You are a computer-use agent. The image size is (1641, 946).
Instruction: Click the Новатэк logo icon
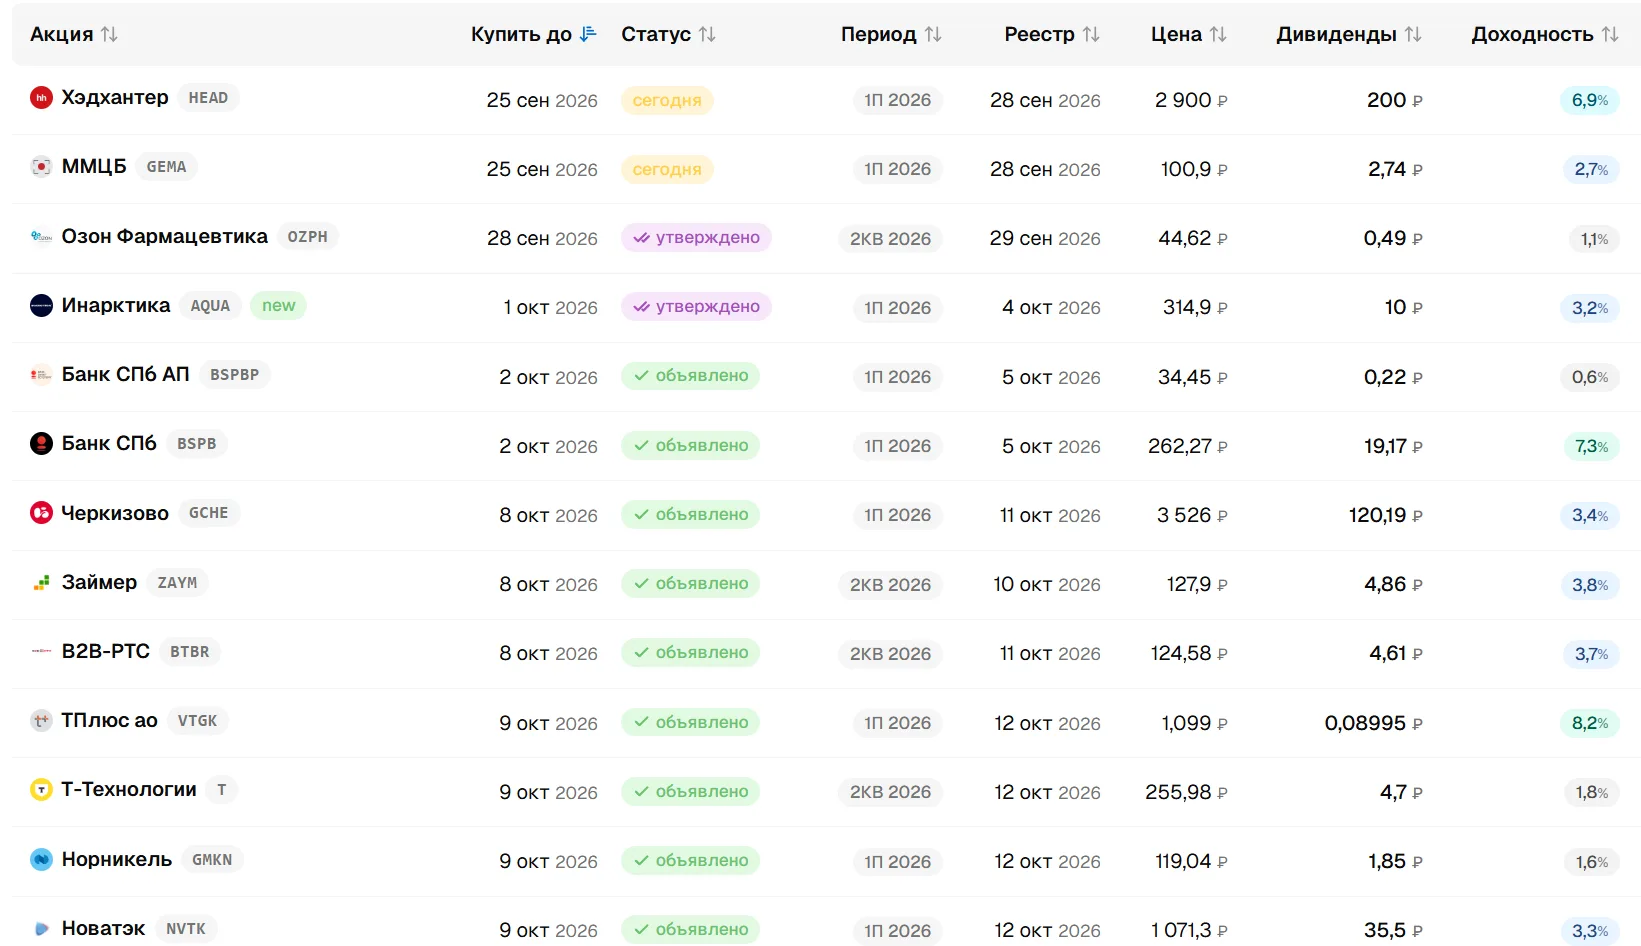tap(41, 929)
